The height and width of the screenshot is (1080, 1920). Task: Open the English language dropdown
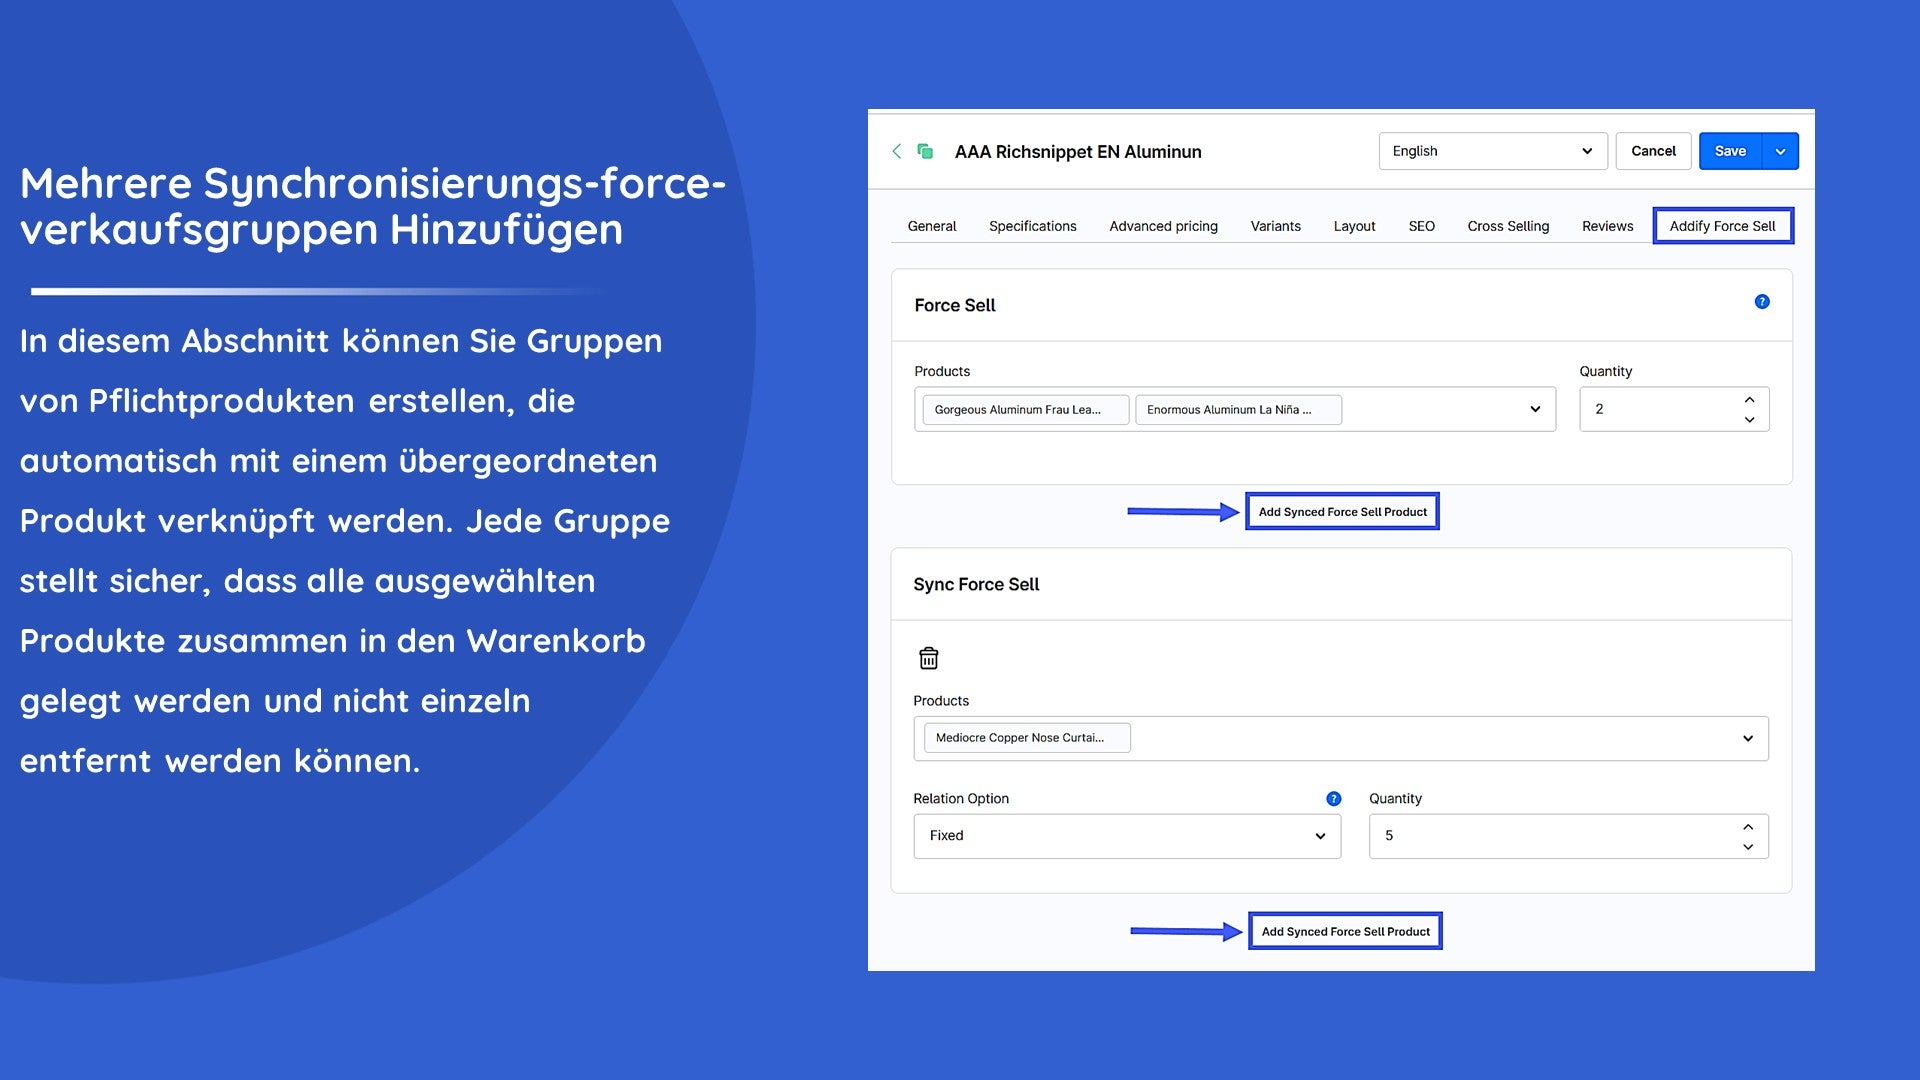[x=1492, y=151]
